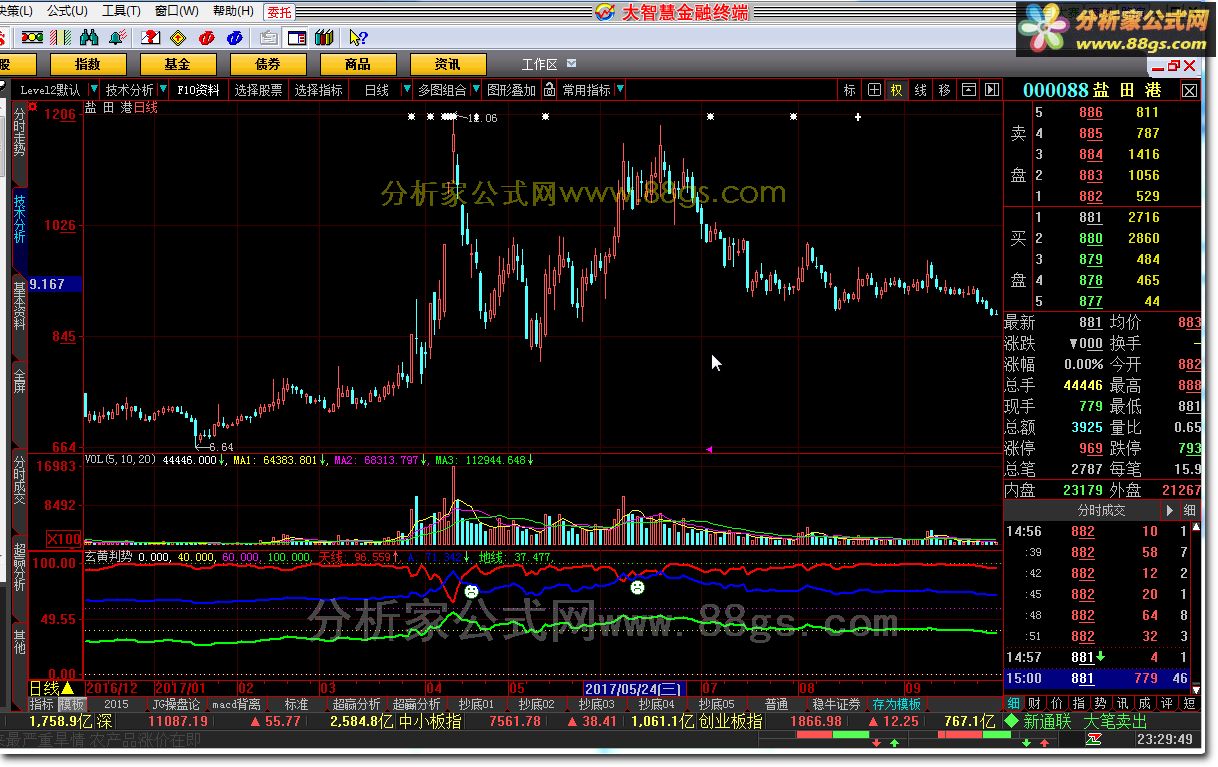Click the traffic-light signal toolbar icon
This screenshot has height=767, width=1218.
[32, 38]
